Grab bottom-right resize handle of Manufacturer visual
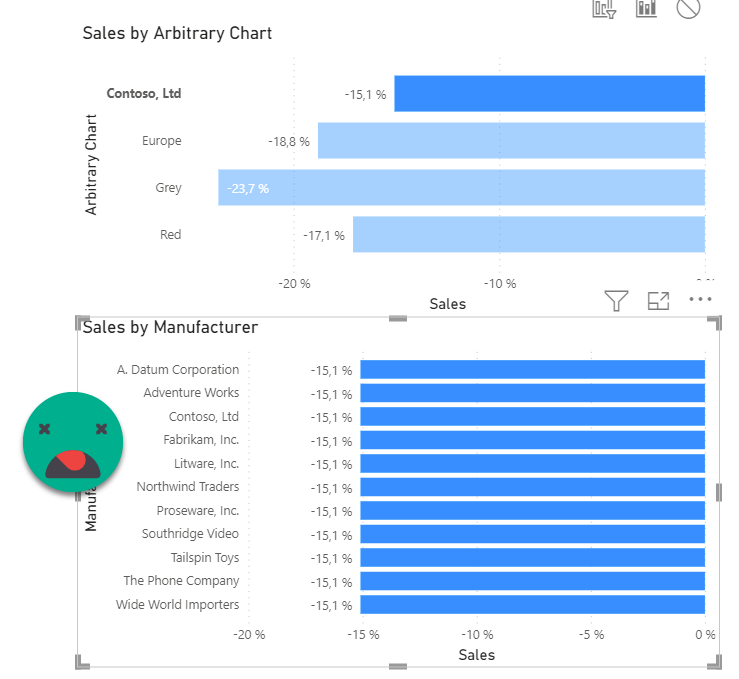 pyautogui.click(x=714, y=664)
